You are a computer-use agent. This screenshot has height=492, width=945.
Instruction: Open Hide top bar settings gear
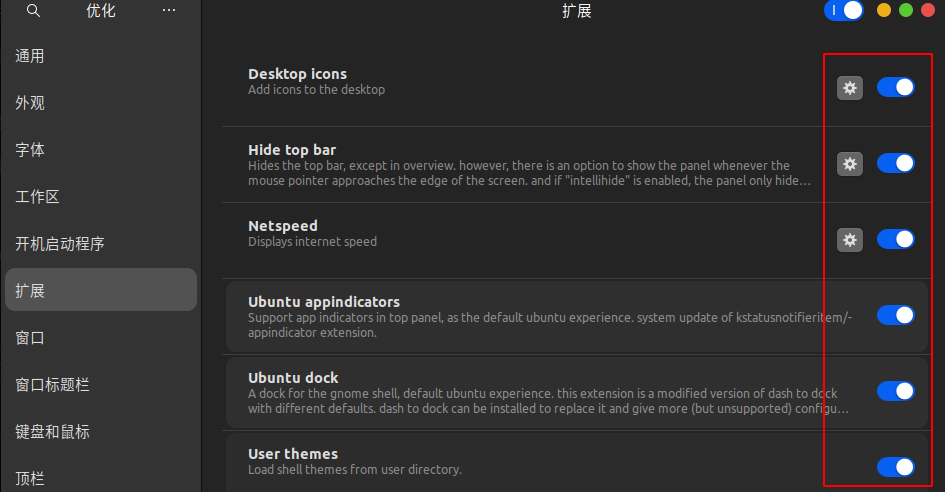click(x=850, y=164)
